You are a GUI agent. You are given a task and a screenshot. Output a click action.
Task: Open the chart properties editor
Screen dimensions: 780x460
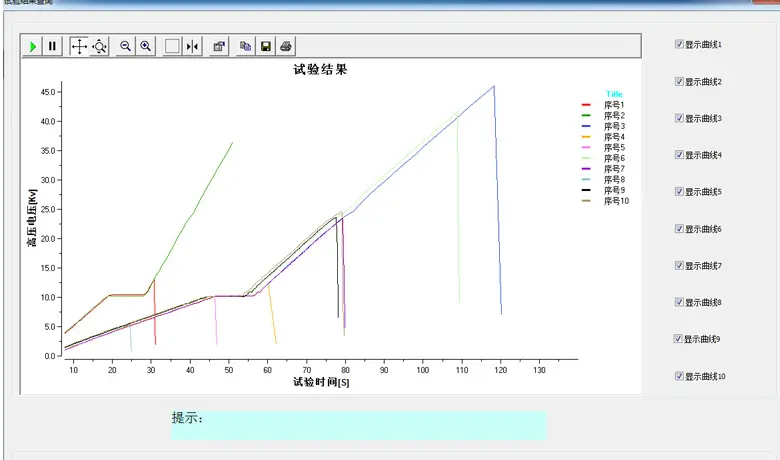pos(219,46)
